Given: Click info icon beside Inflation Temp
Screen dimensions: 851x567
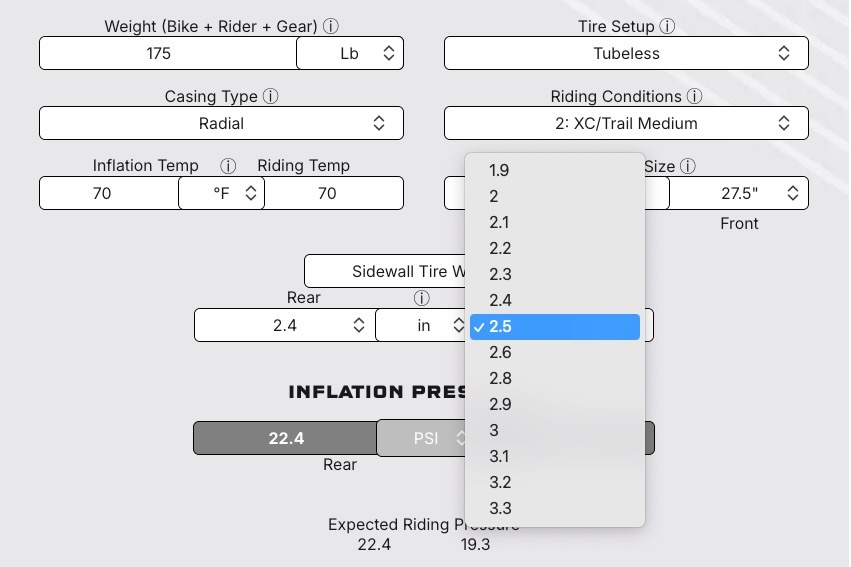Looking at the screenshot, I should pyautogui.click(x=228, y=166).
